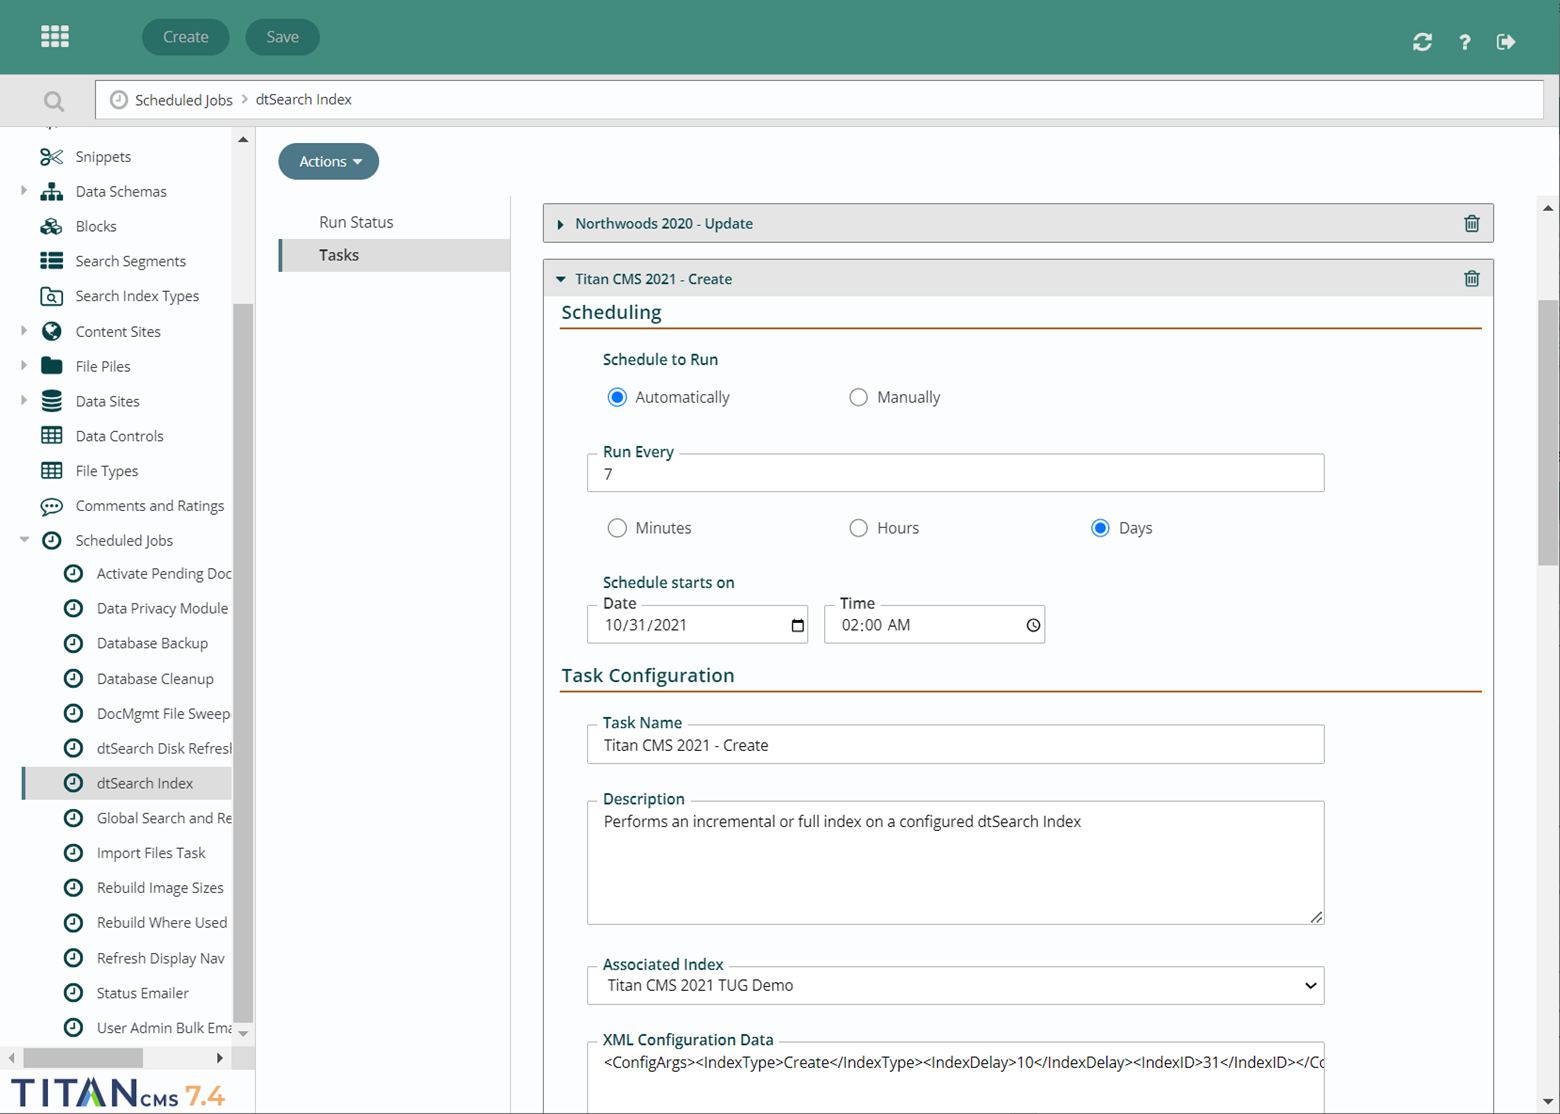This screenshot has width=1560, height=1114.
Task: Select the Tasks tab
Action: tap(395, 255)
